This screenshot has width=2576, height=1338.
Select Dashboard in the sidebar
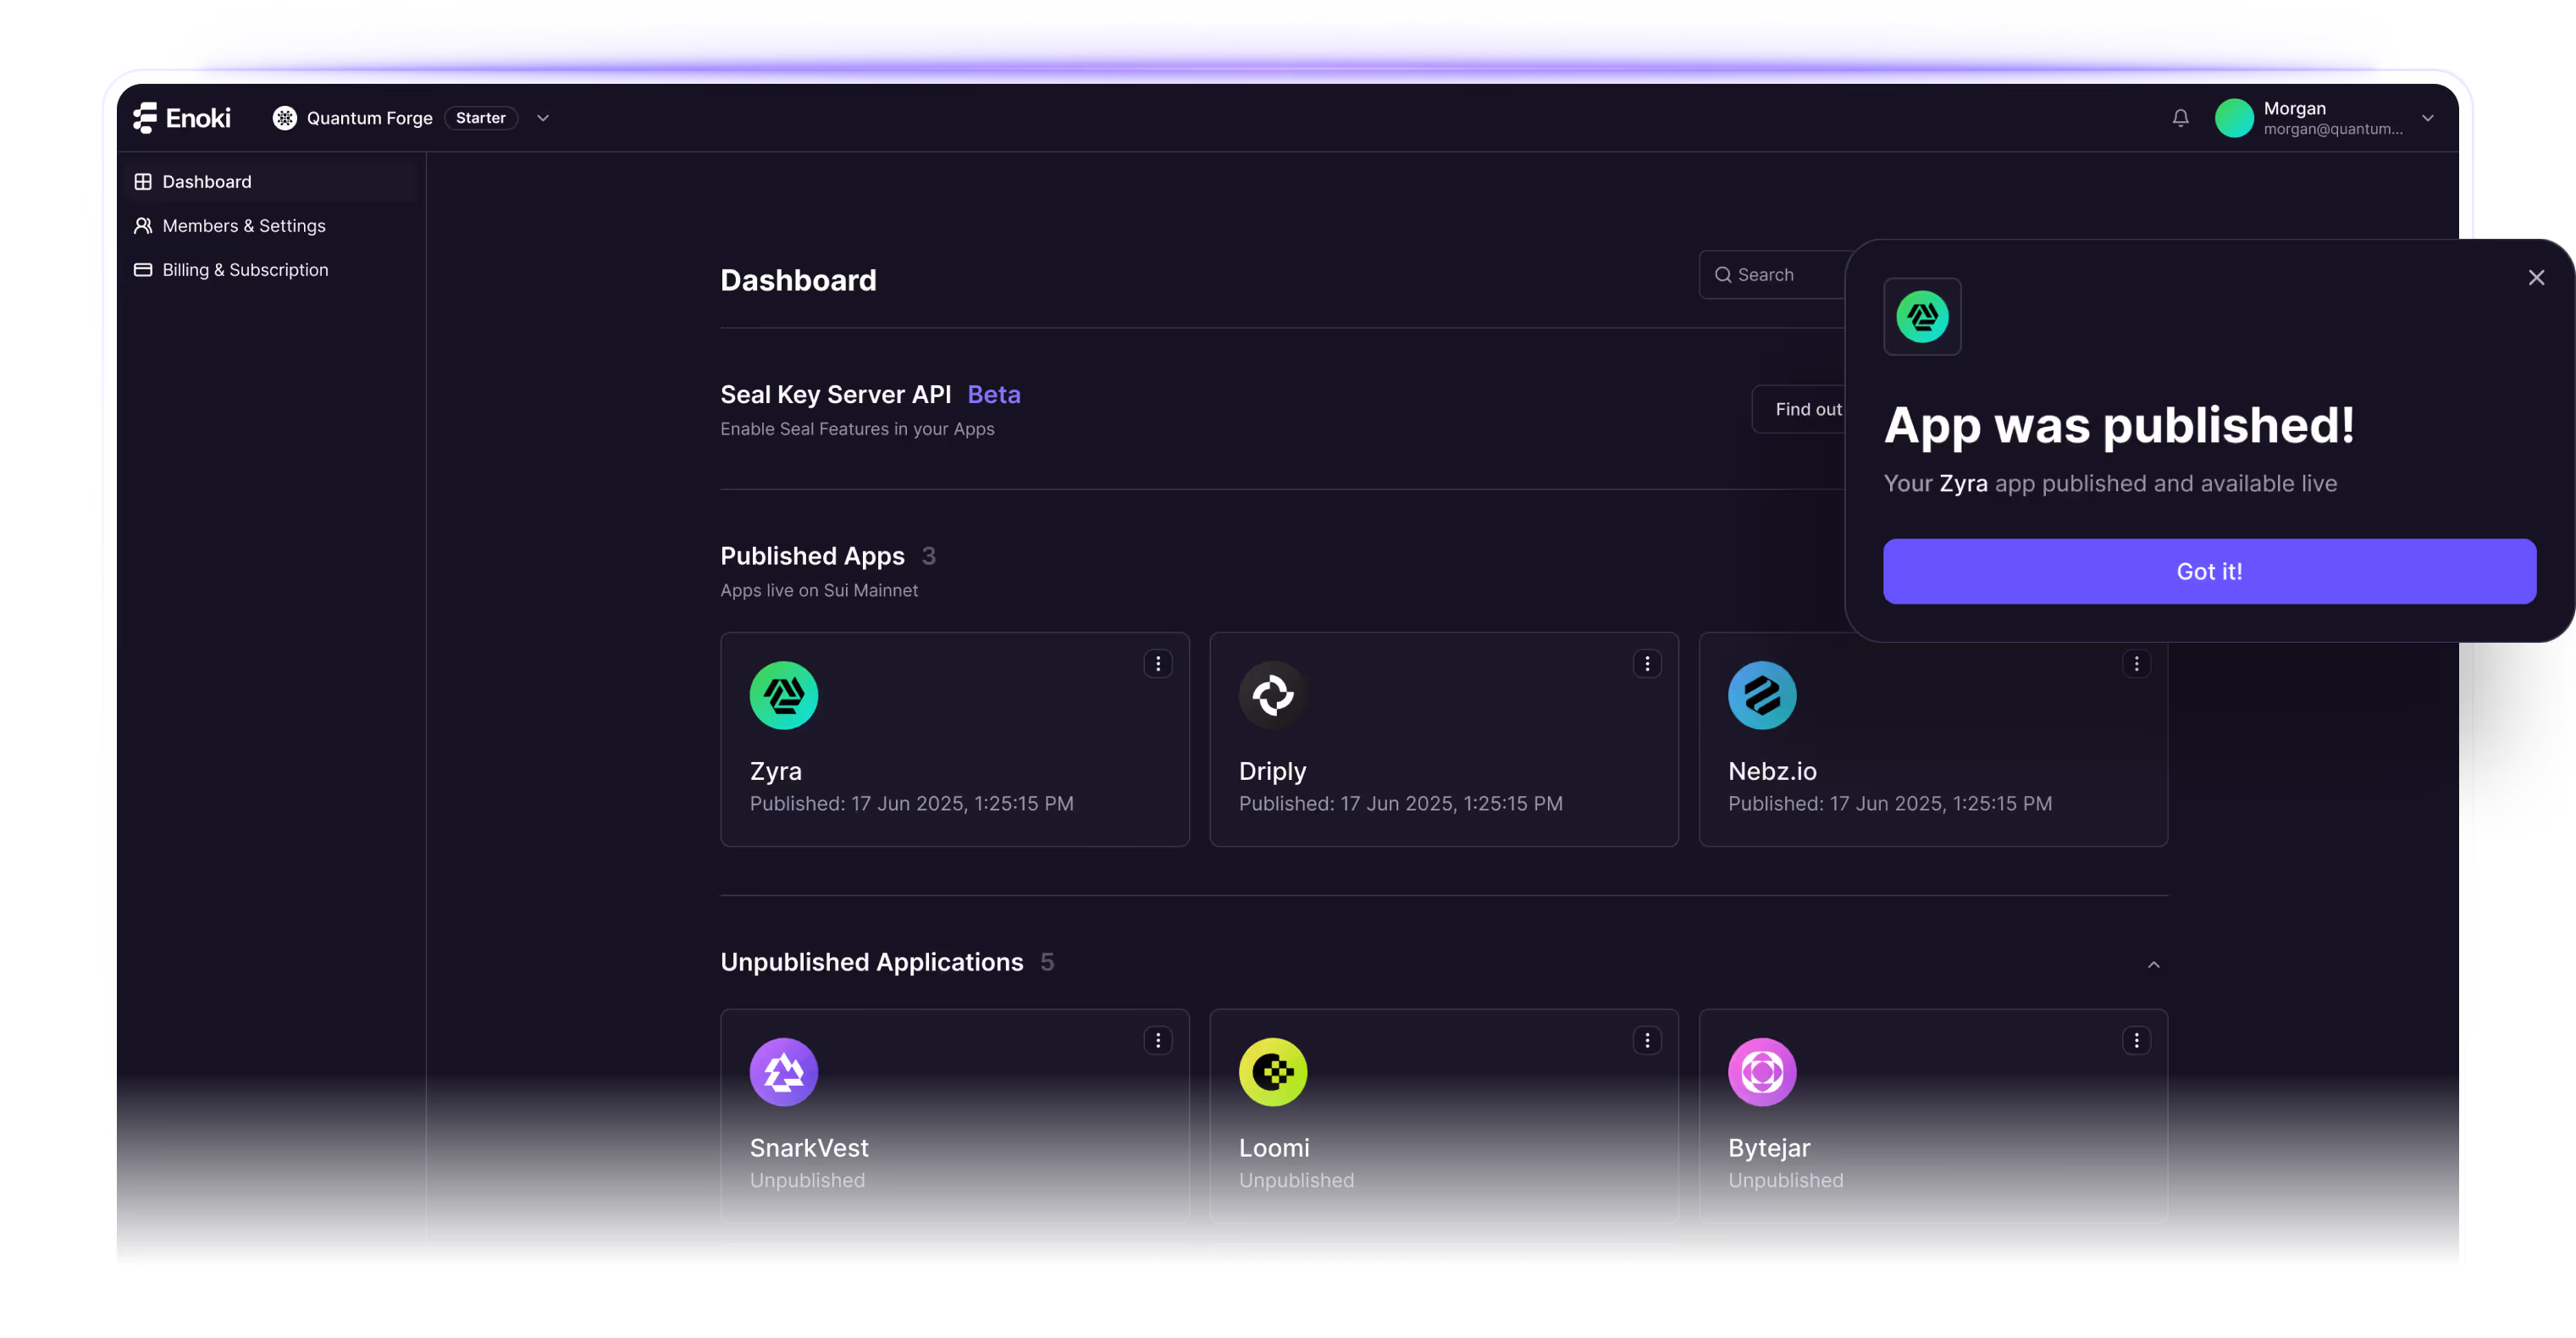(x=207, y=182)
